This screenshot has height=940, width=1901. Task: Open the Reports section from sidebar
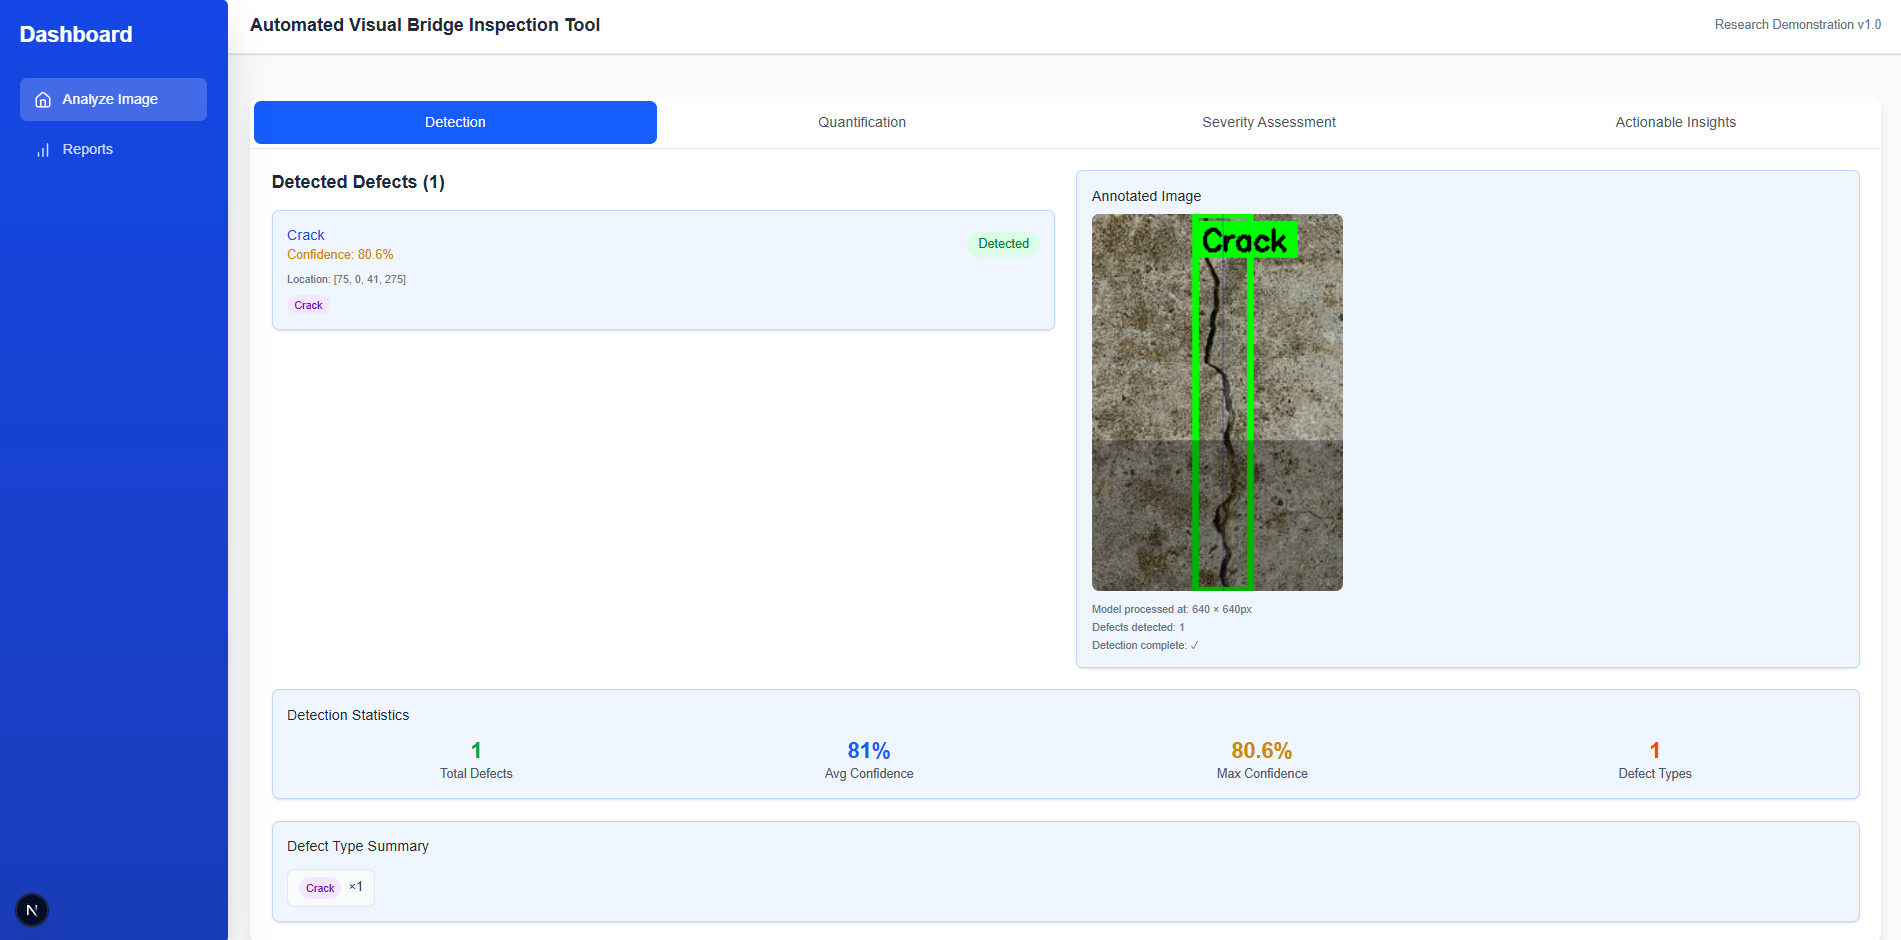(87, 149)
